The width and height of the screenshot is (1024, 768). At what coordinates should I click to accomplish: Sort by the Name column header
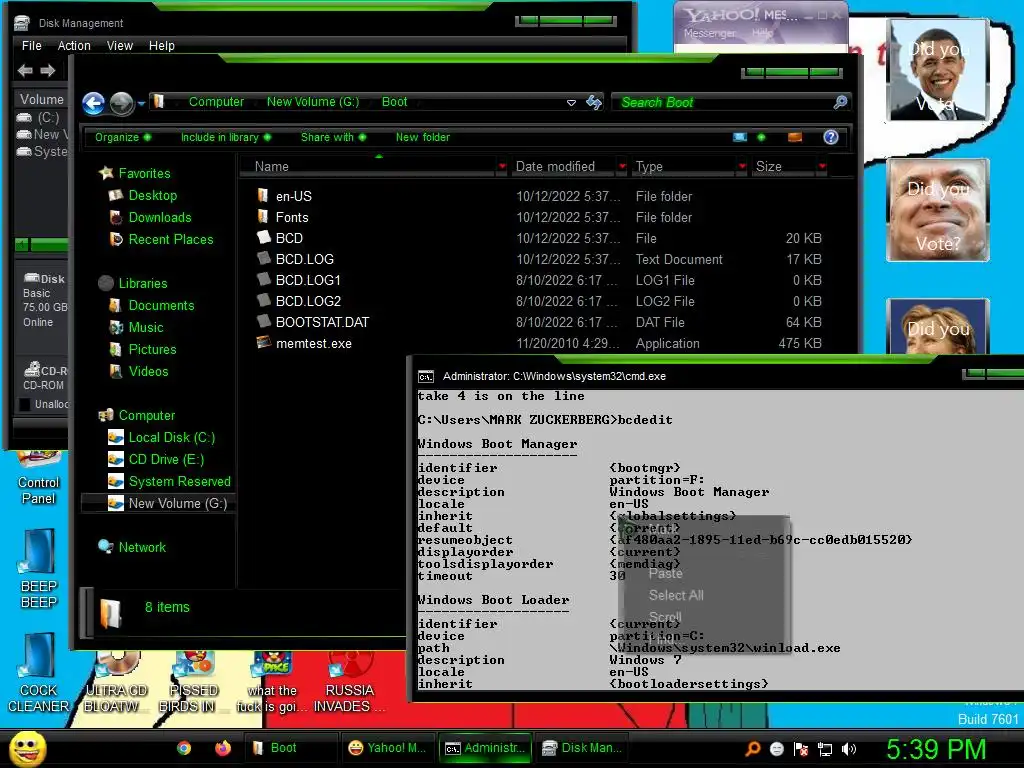click(x=369, y=167)
